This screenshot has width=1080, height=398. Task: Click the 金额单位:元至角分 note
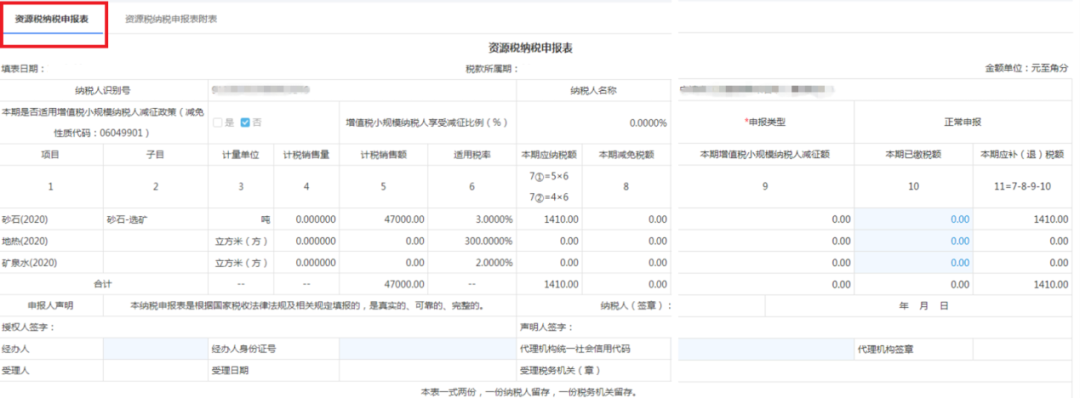click(1026, 69)
